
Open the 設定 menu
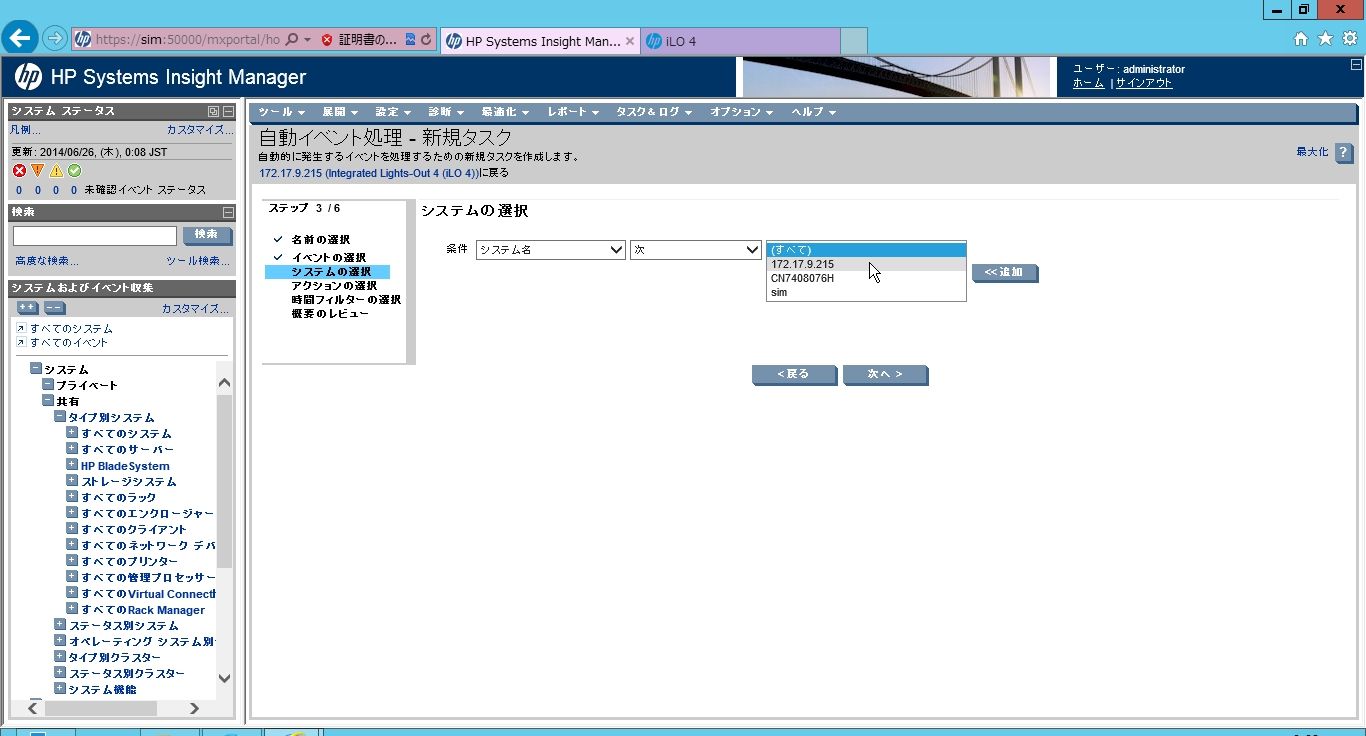point(392,112)
